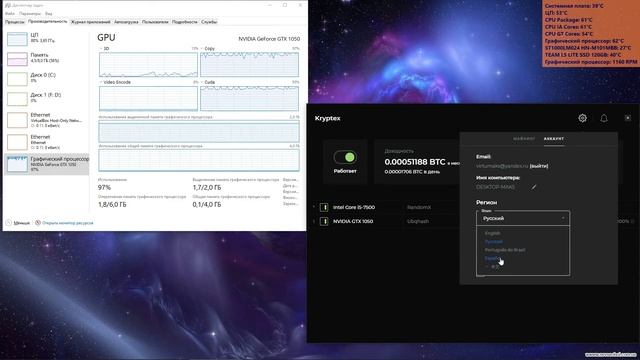Click Открыть монитор ресурсов link
Viewport: 640px width, 360px height.
pos(68,223)
